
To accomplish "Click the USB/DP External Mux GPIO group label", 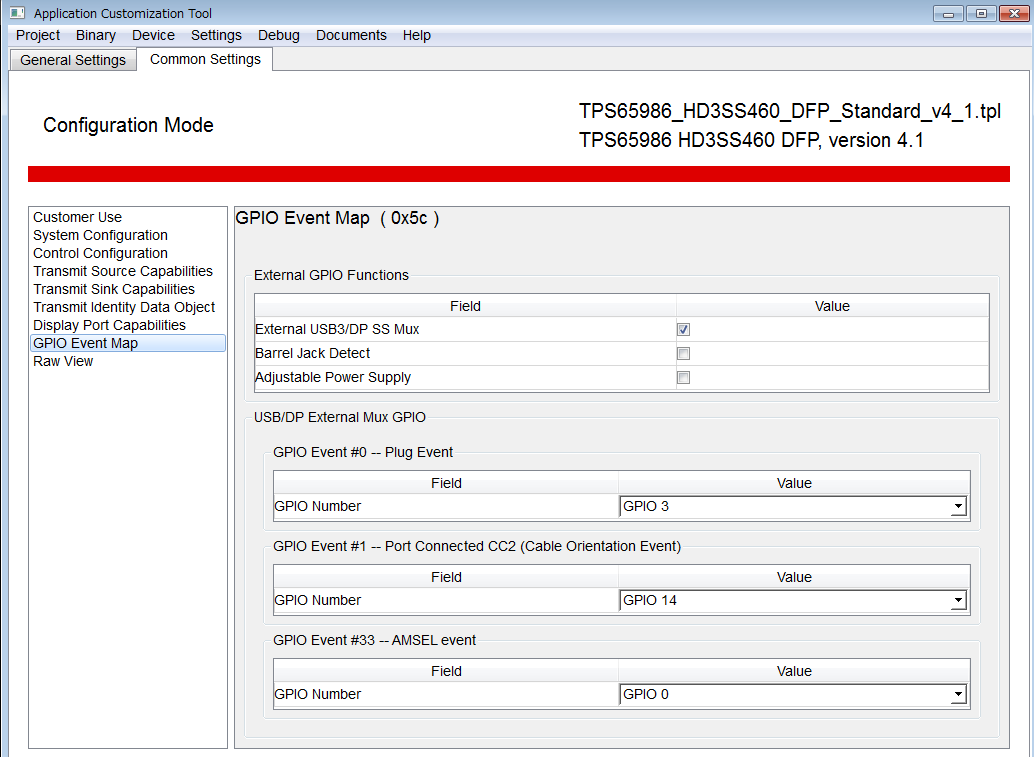I will point(340,417).
